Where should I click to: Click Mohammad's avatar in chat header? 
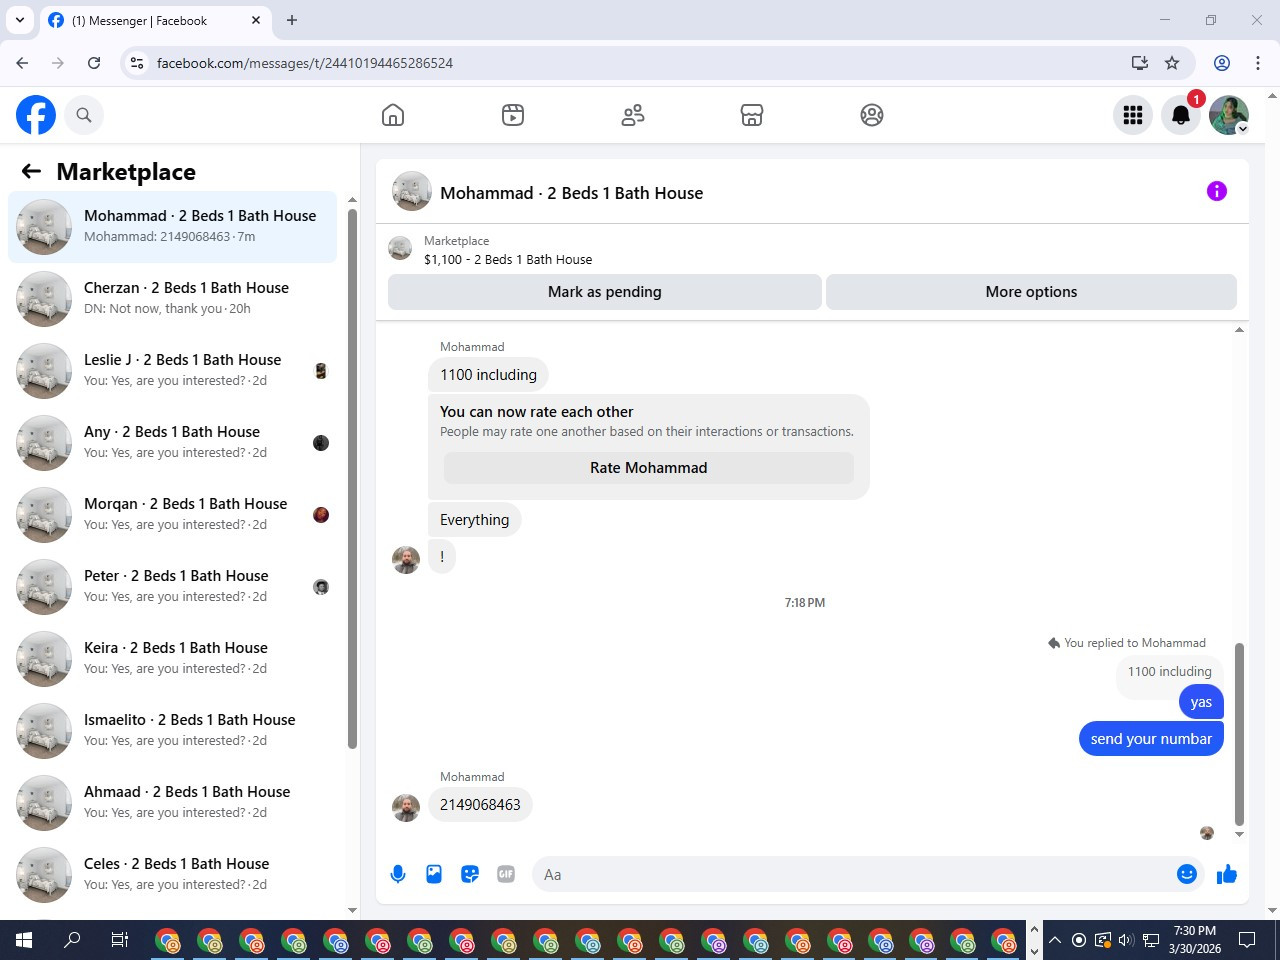point(412,191)
